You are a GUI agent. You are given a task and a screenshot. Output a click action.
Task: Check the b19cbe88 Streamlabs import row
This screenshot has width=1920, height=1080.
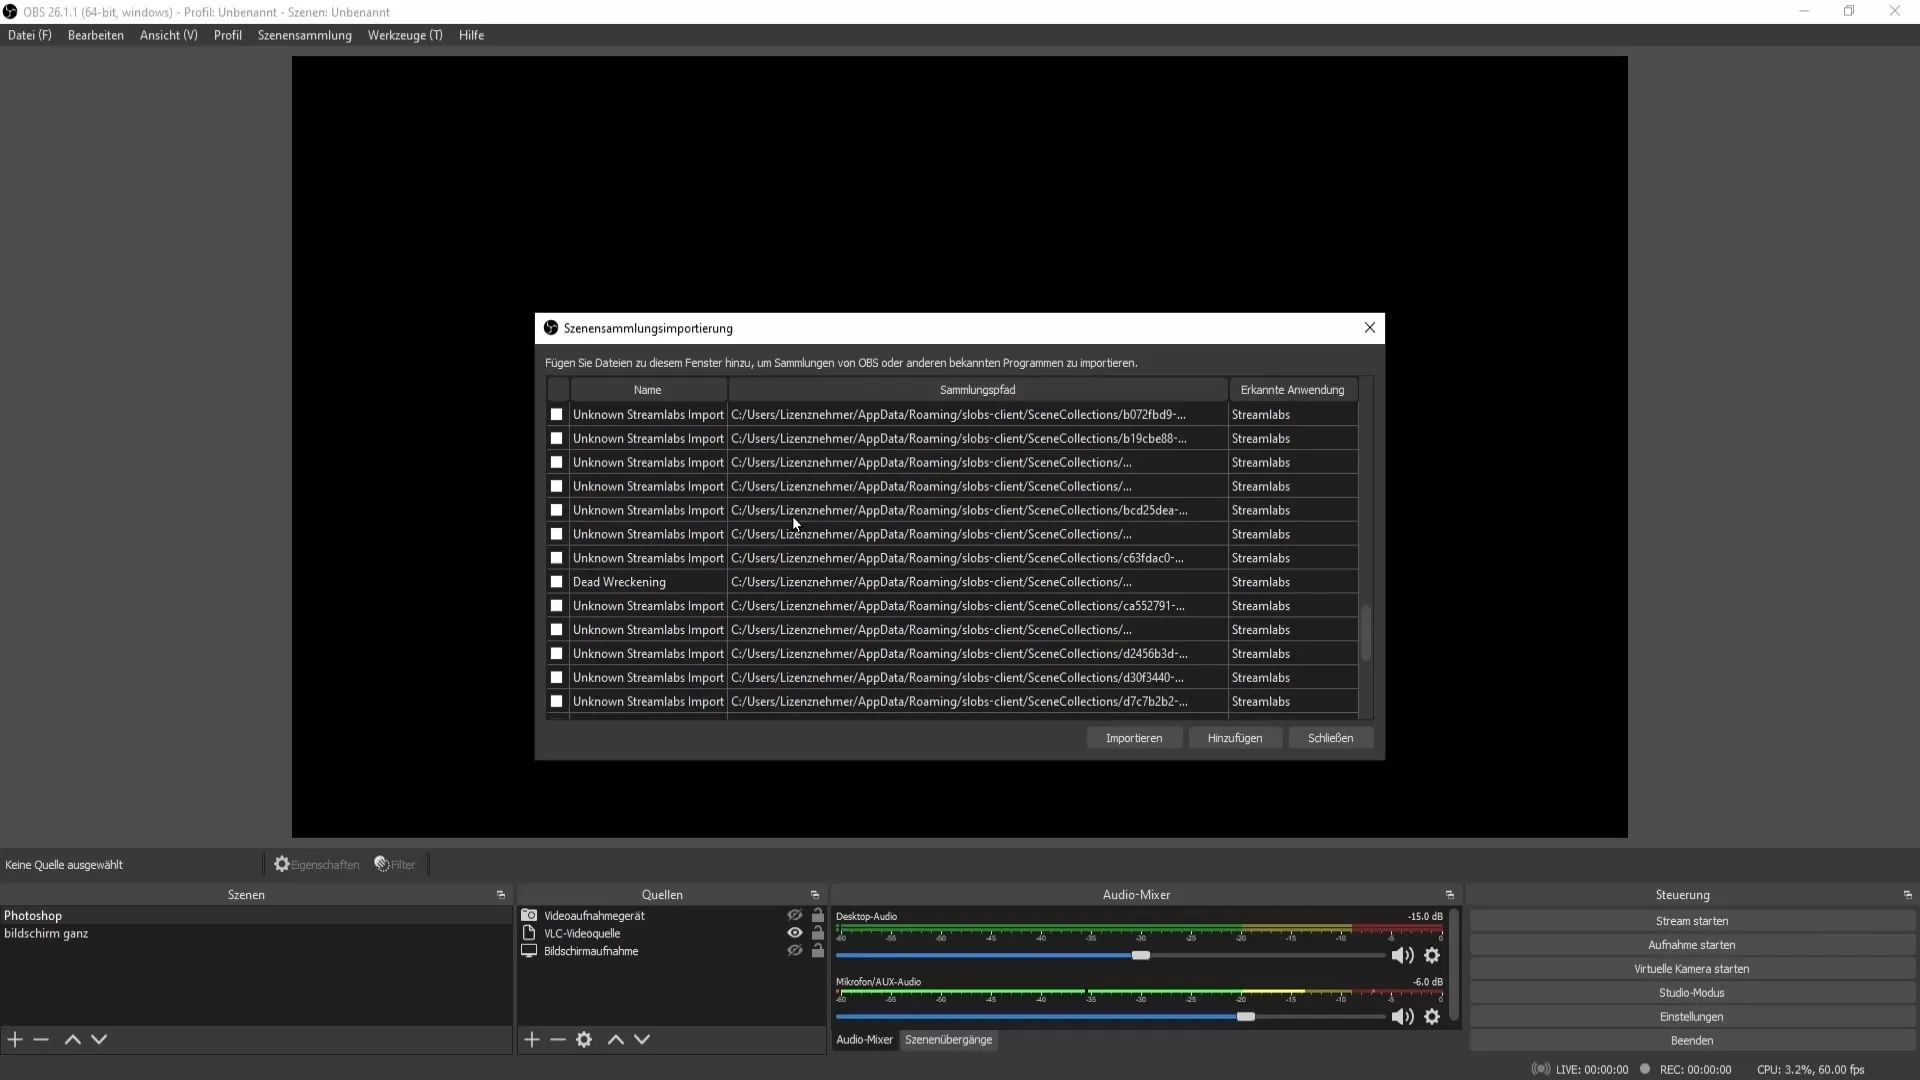click(x=557, y=438)
